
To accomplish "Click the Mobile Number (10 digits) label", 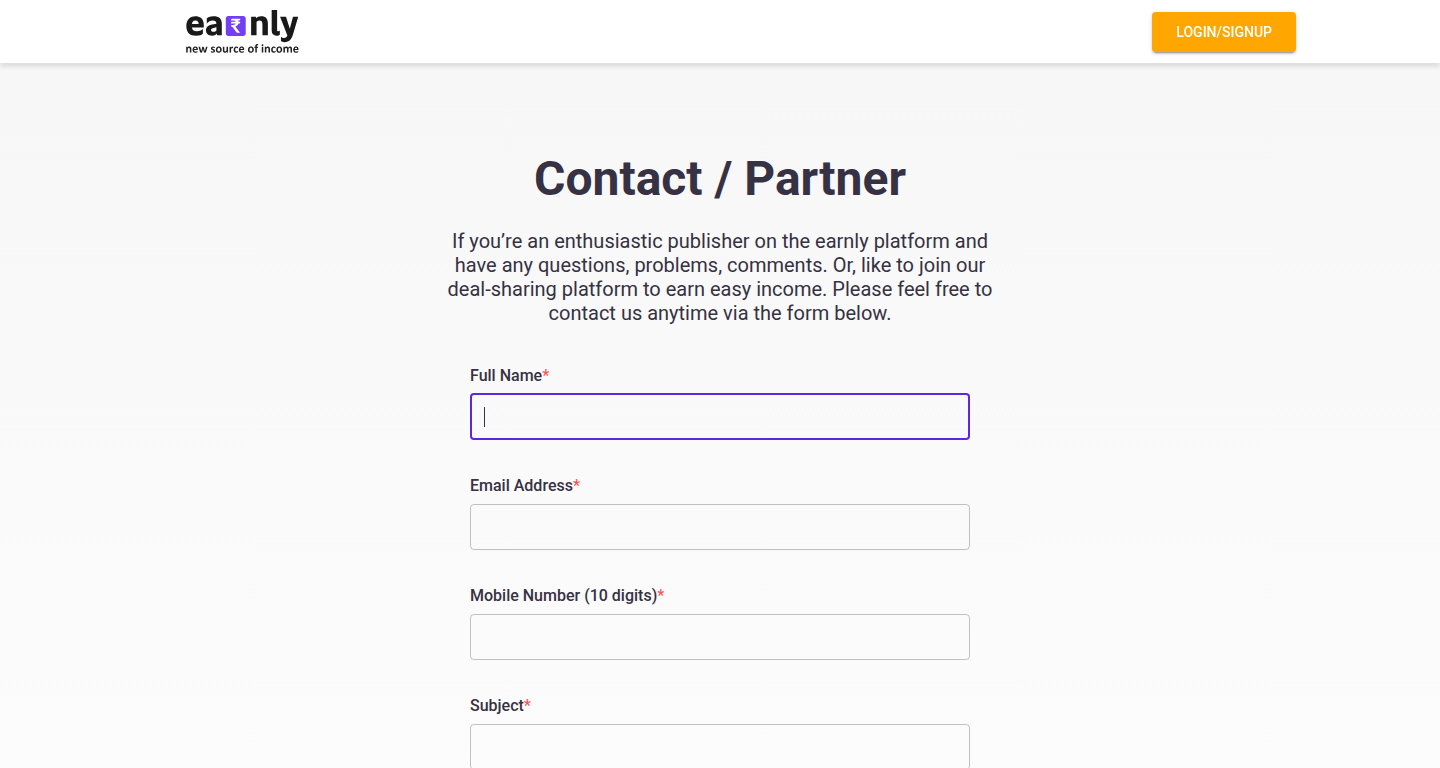I will click(x=563, y=595).
